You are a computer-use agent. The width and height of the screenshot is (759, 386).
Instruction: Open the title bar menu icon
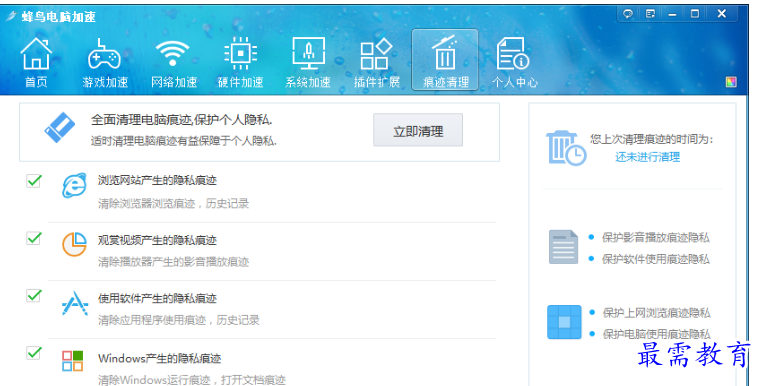click(x=650, y=14)
